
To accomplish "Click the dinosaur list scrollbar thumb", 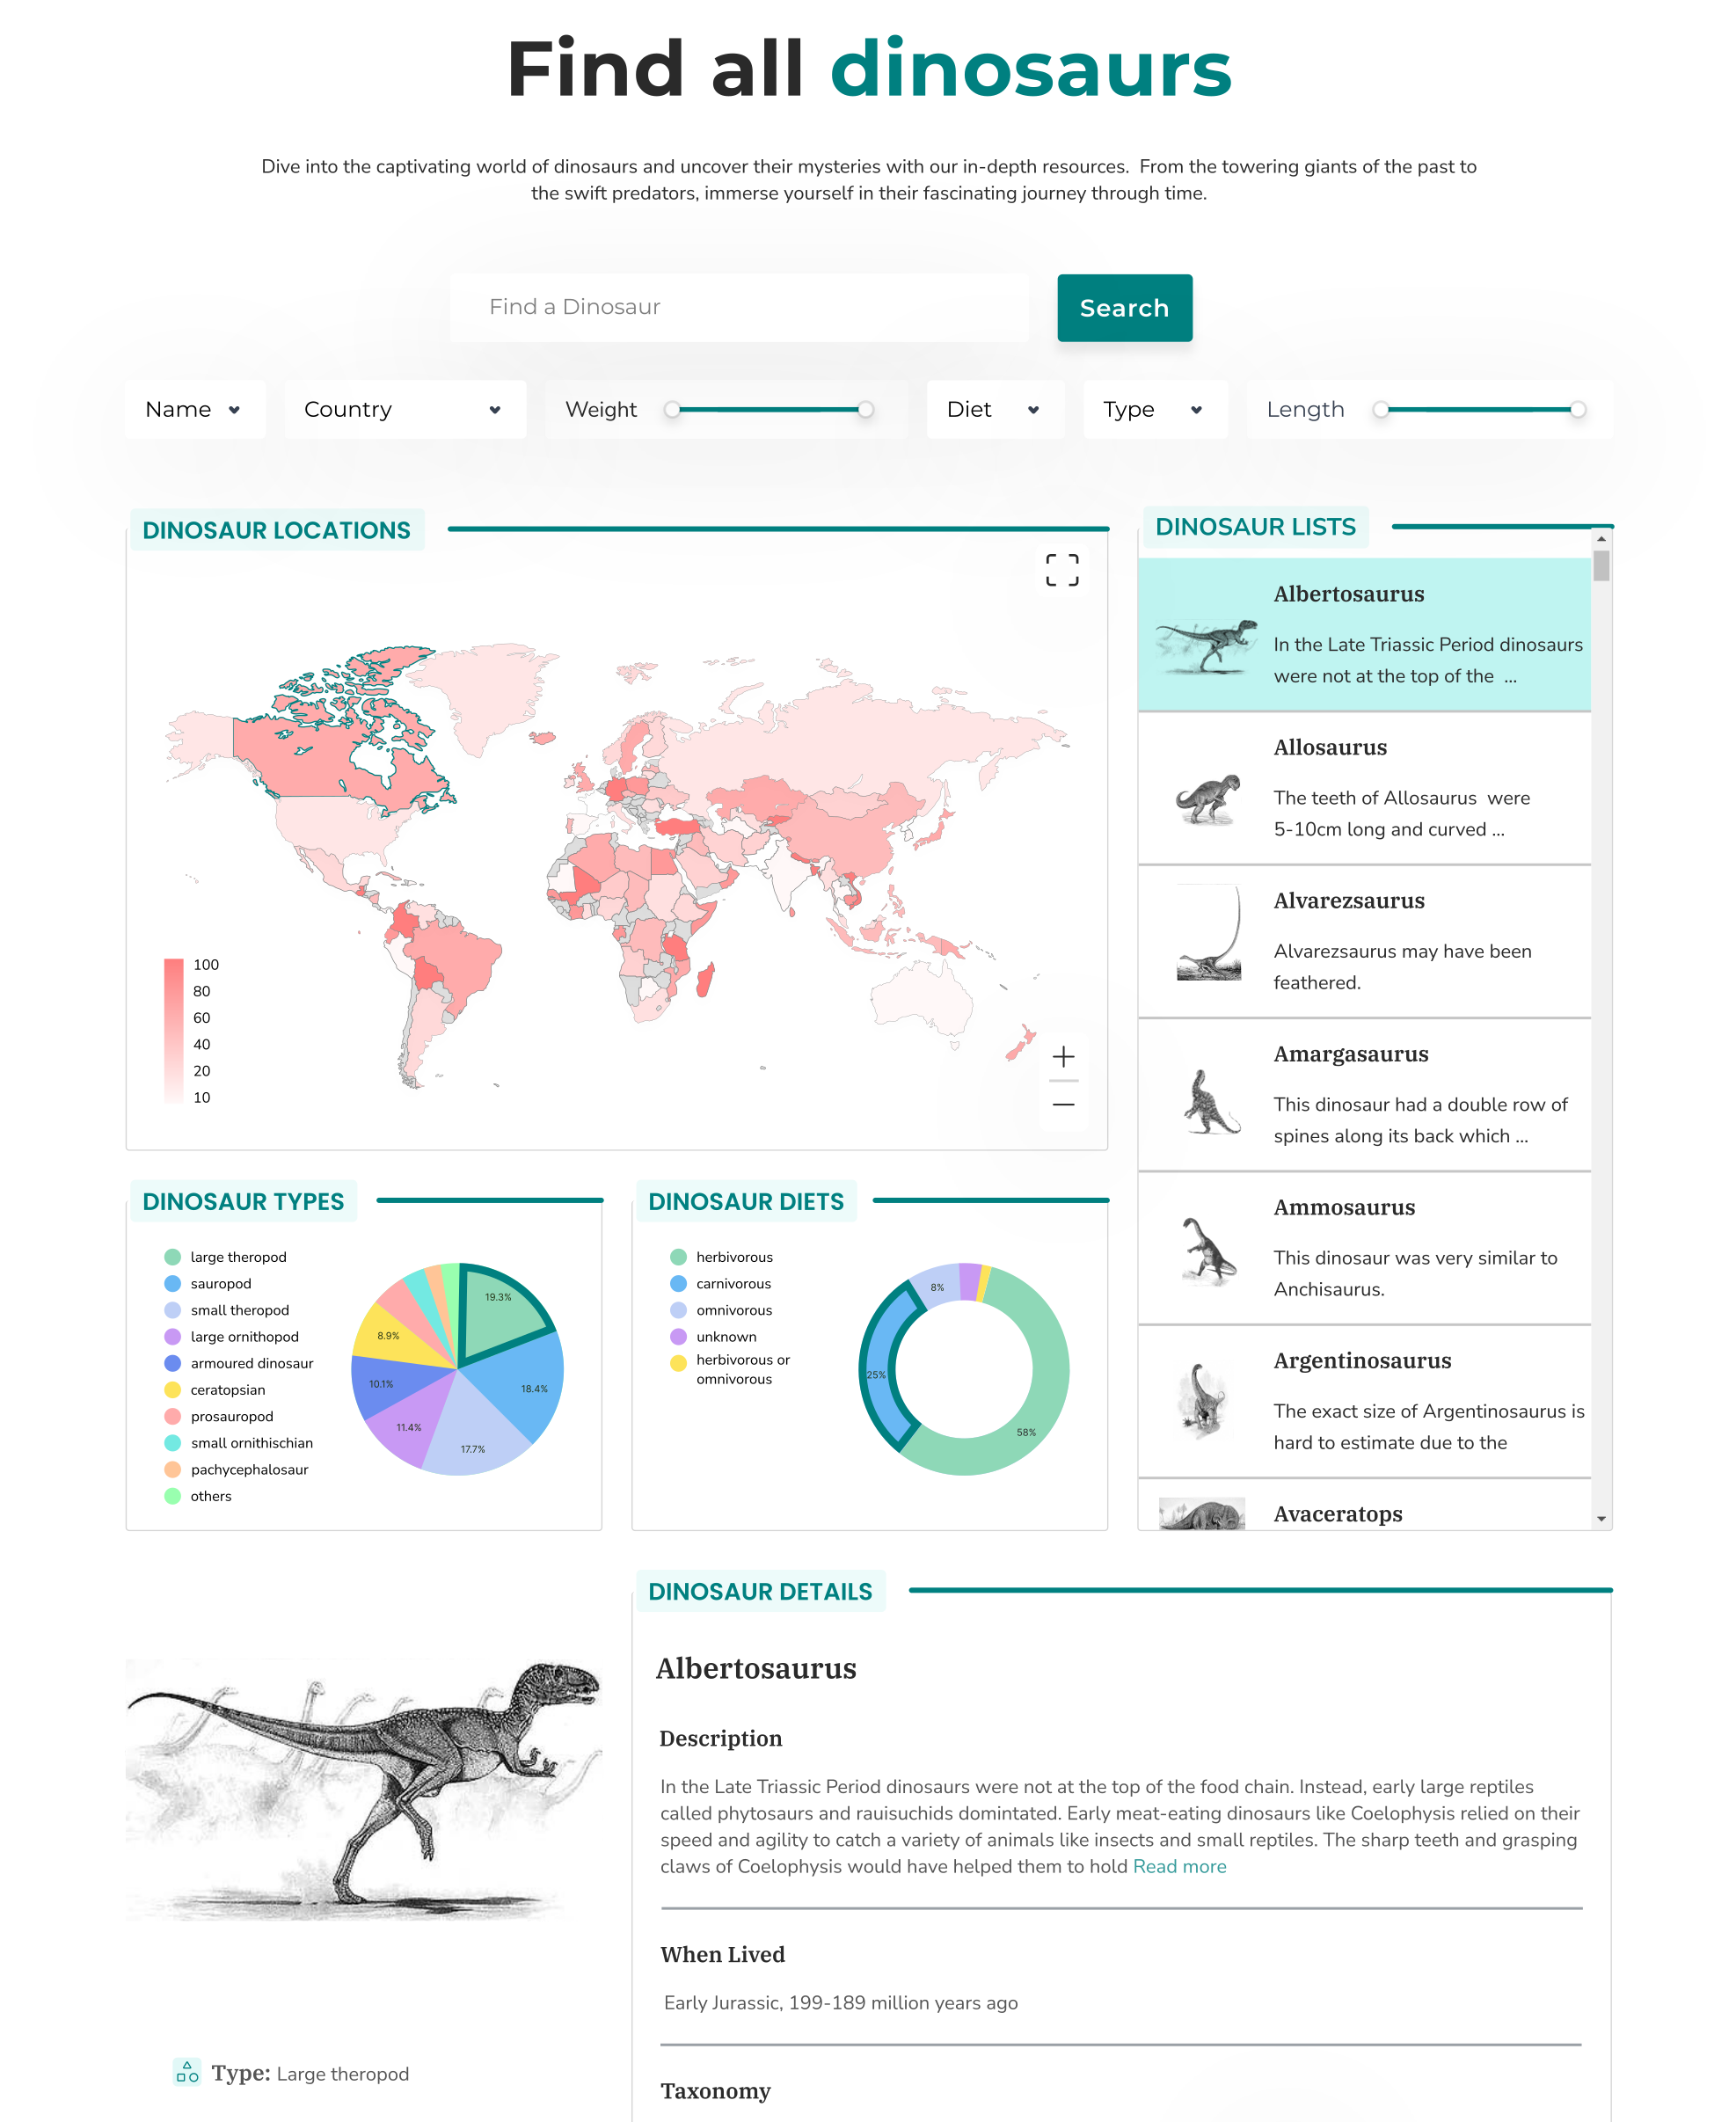I will point(1601,565).
